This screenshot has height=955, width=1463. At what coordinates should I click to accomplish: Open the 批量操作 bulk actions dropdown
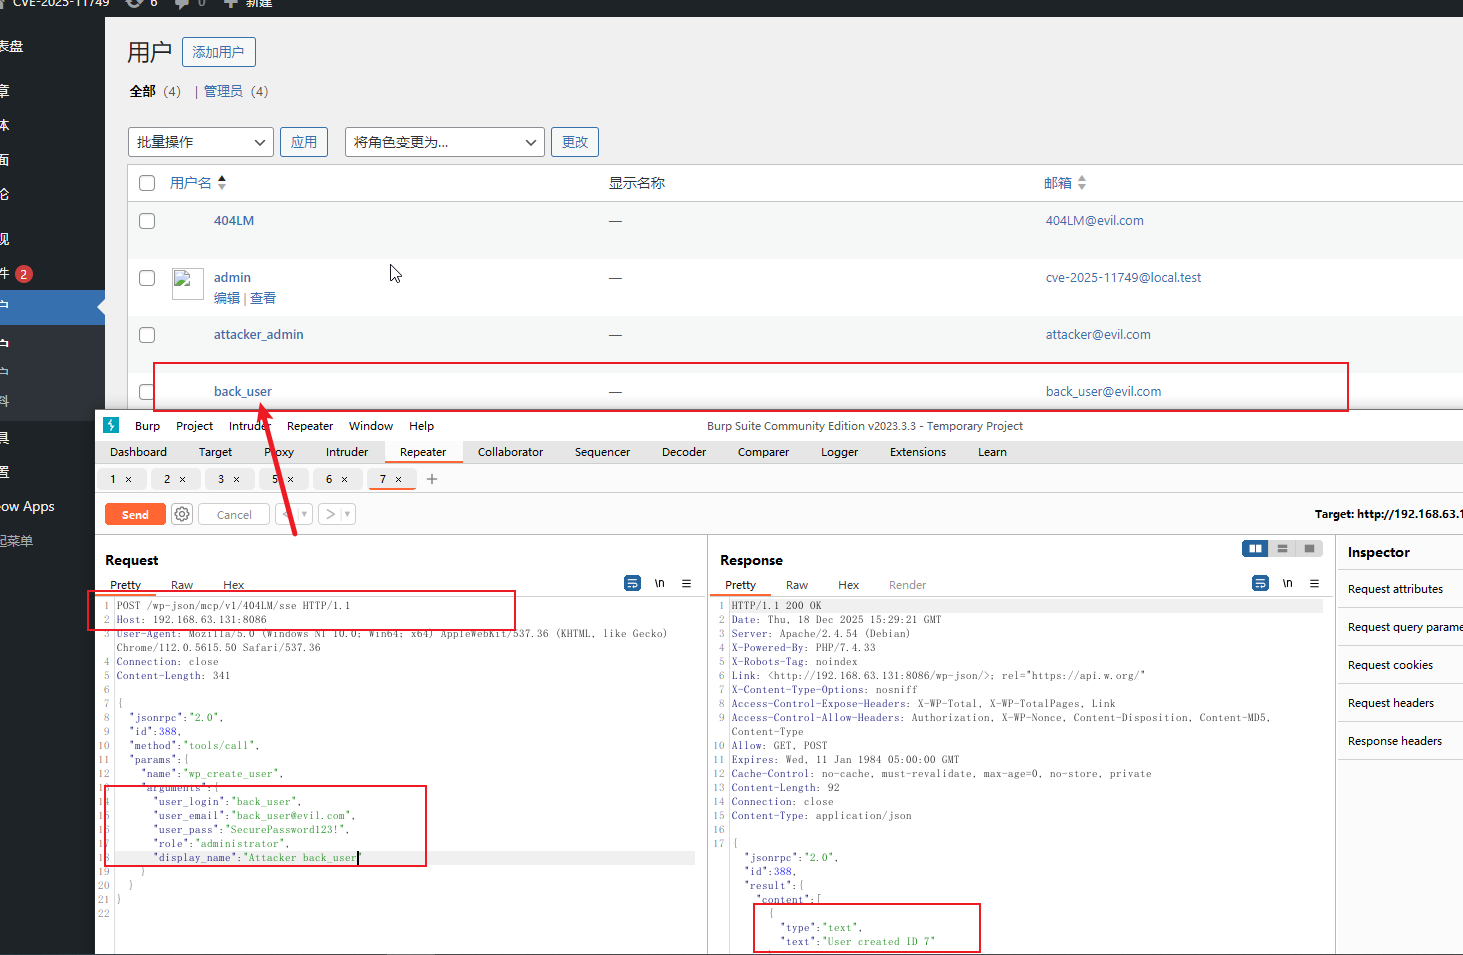point(201,142)
